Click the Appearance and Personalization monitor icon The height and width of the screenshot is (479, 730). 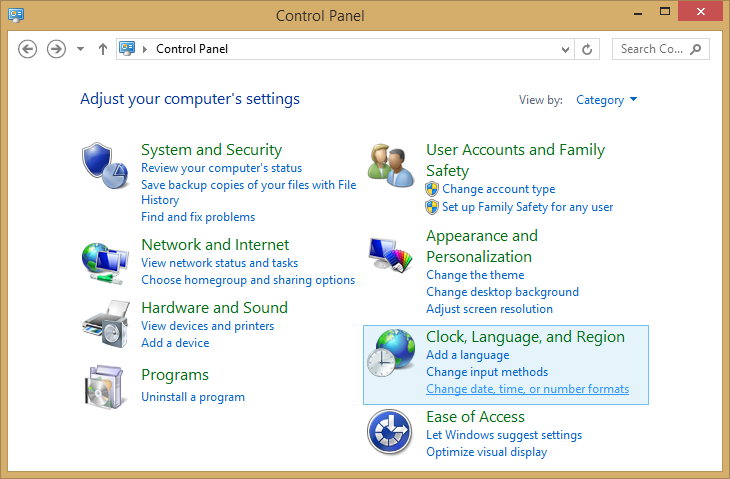tap(390, 259)
